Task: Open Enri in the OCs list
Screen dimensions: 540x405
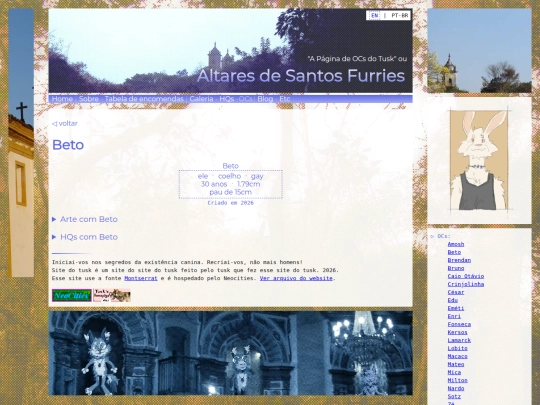Action: (x=454, y=316)
